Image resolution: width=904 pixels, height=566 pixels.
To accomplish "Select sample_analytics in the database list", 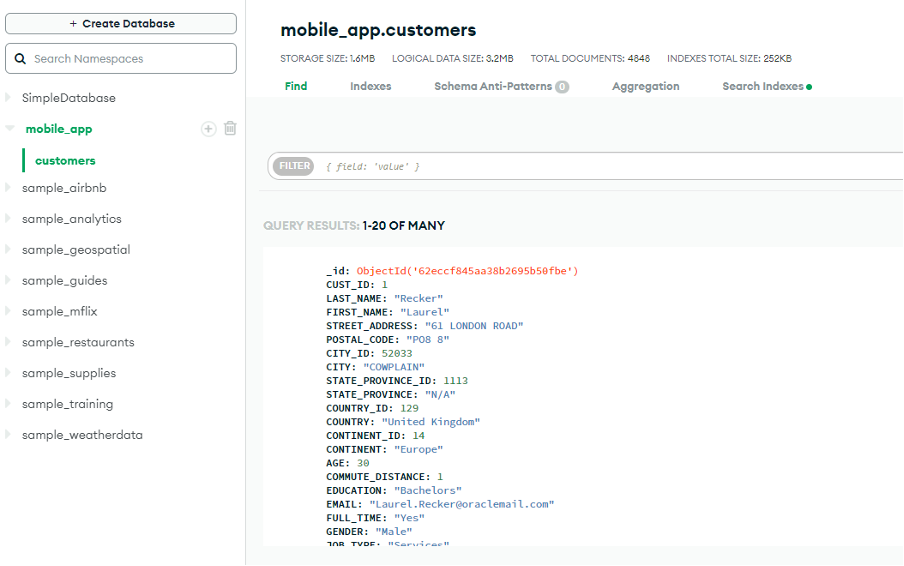I will tap(71, 219).
